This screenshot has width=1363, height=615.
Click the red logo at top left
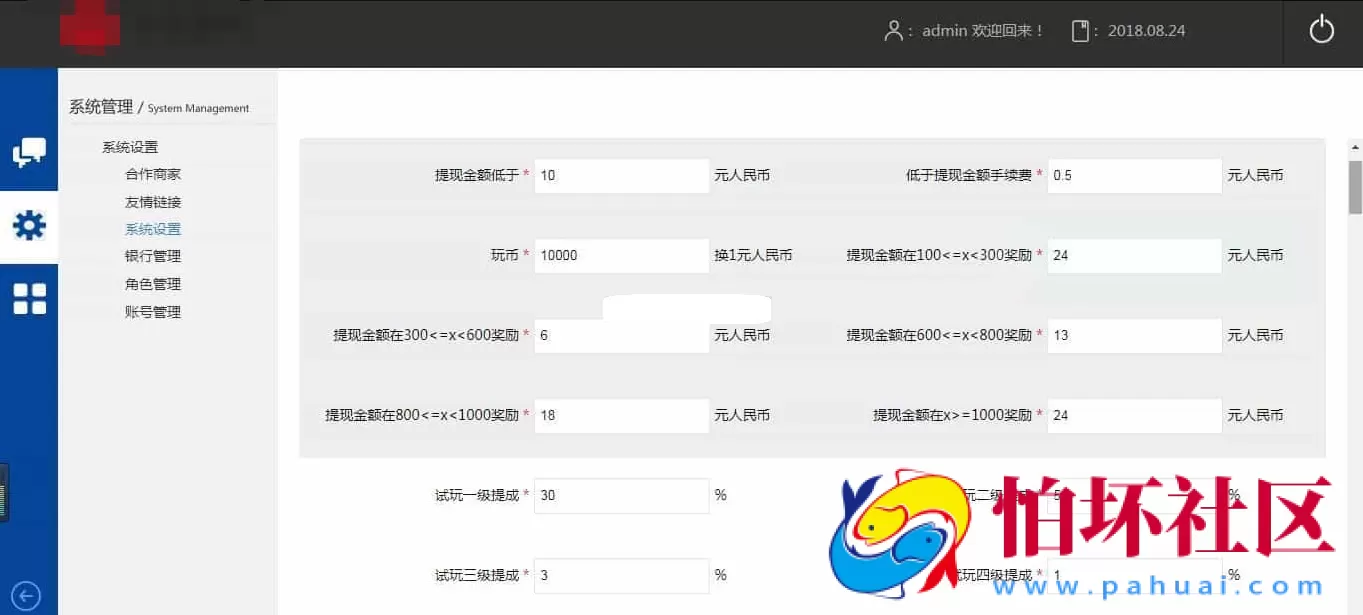coord(90,25)
